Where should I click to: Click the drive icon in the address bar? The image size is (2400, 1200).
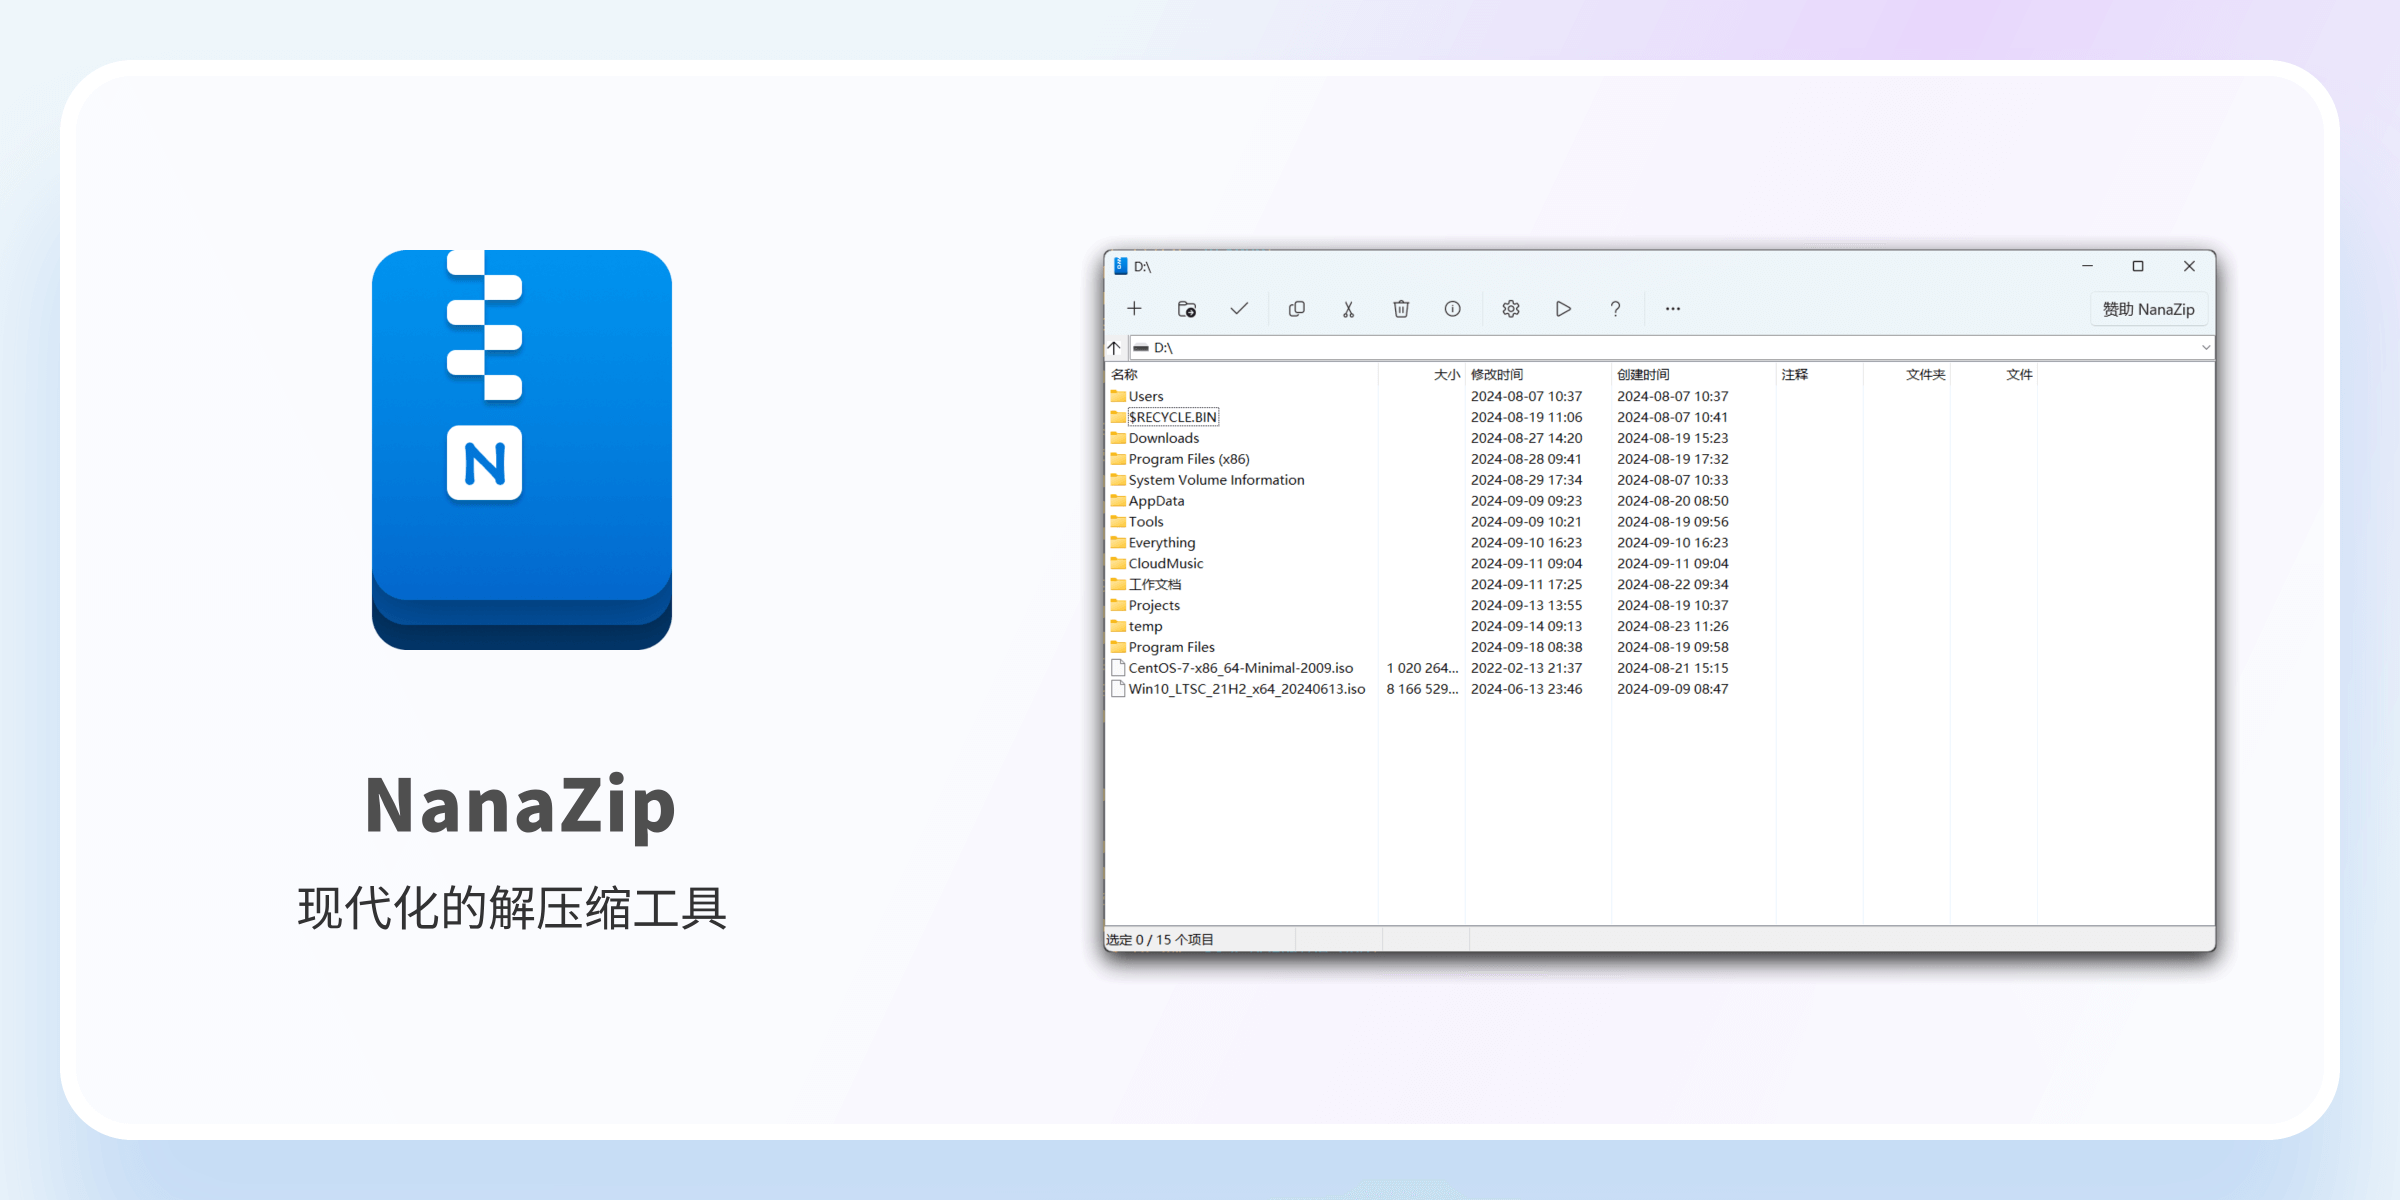1141,348
